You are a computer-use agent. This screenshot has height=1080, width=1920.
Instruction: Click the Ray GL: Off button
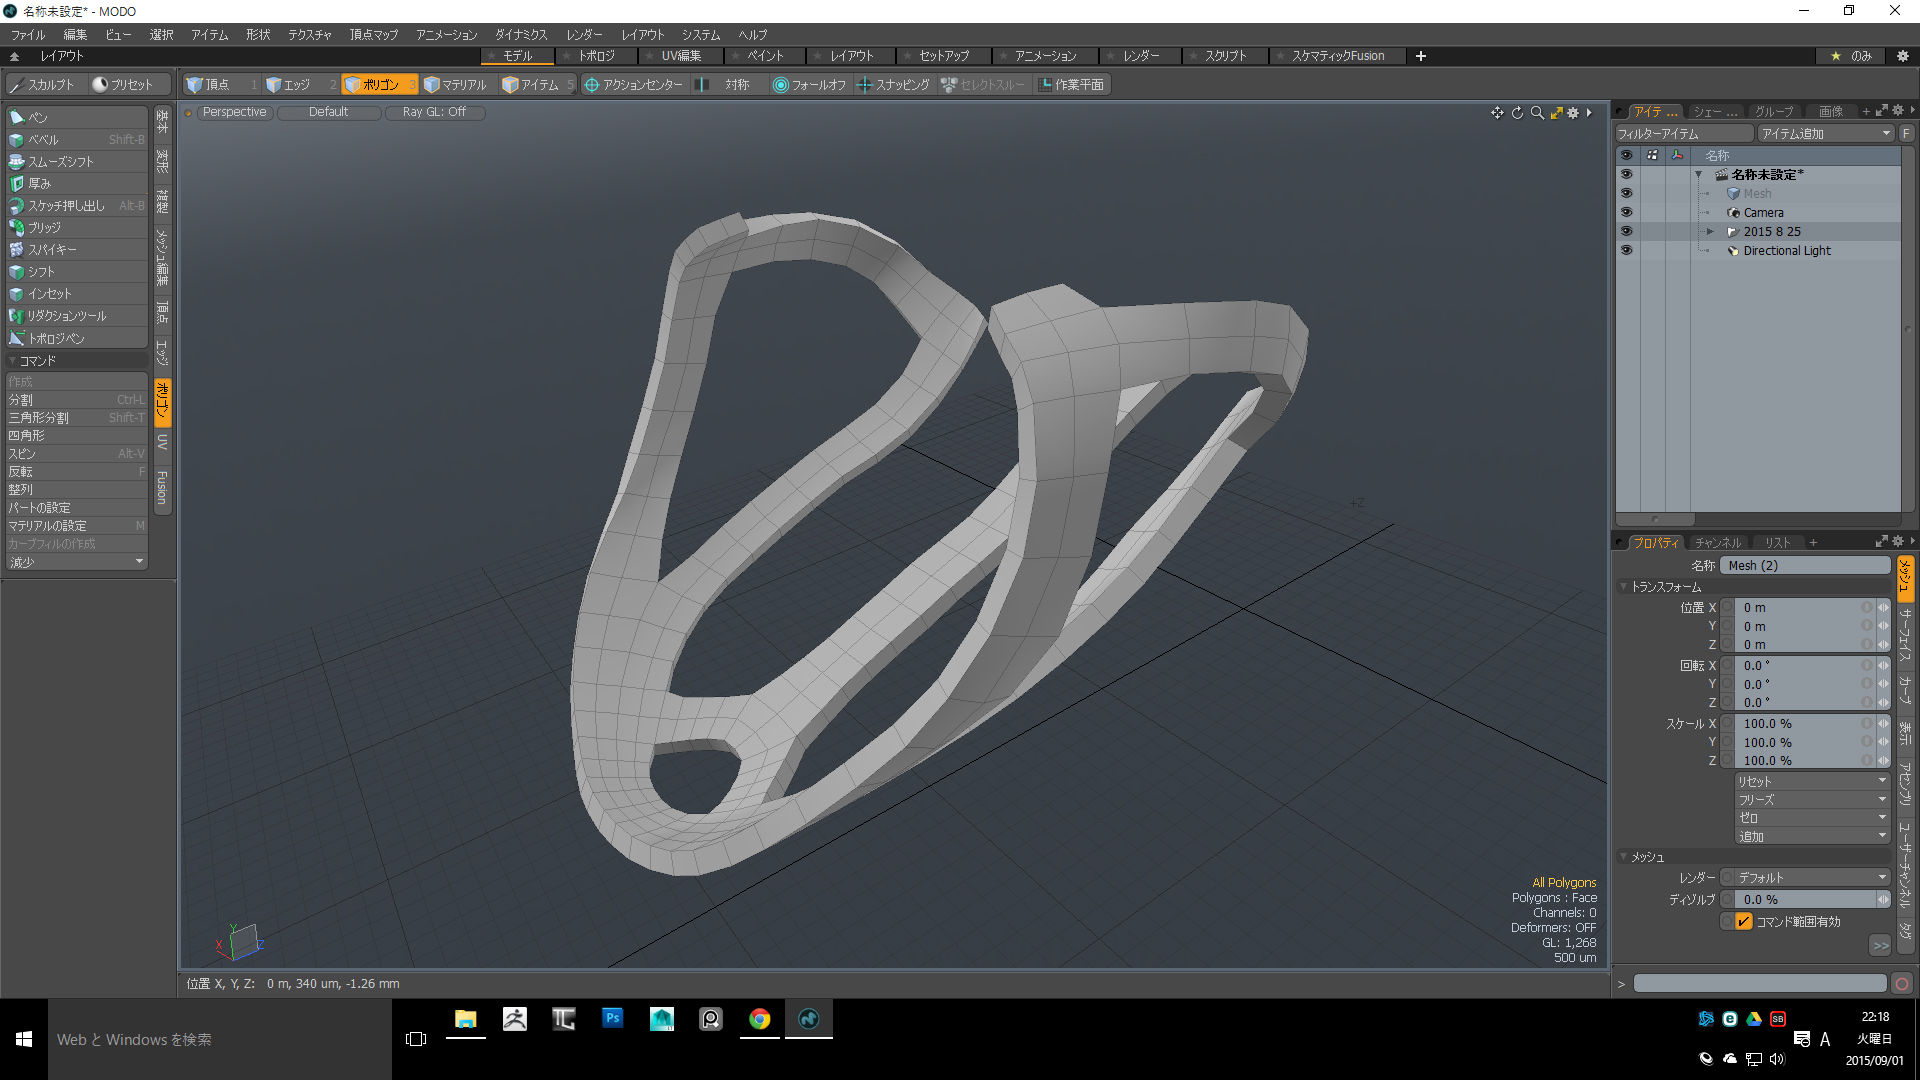(x=434, y=112)
